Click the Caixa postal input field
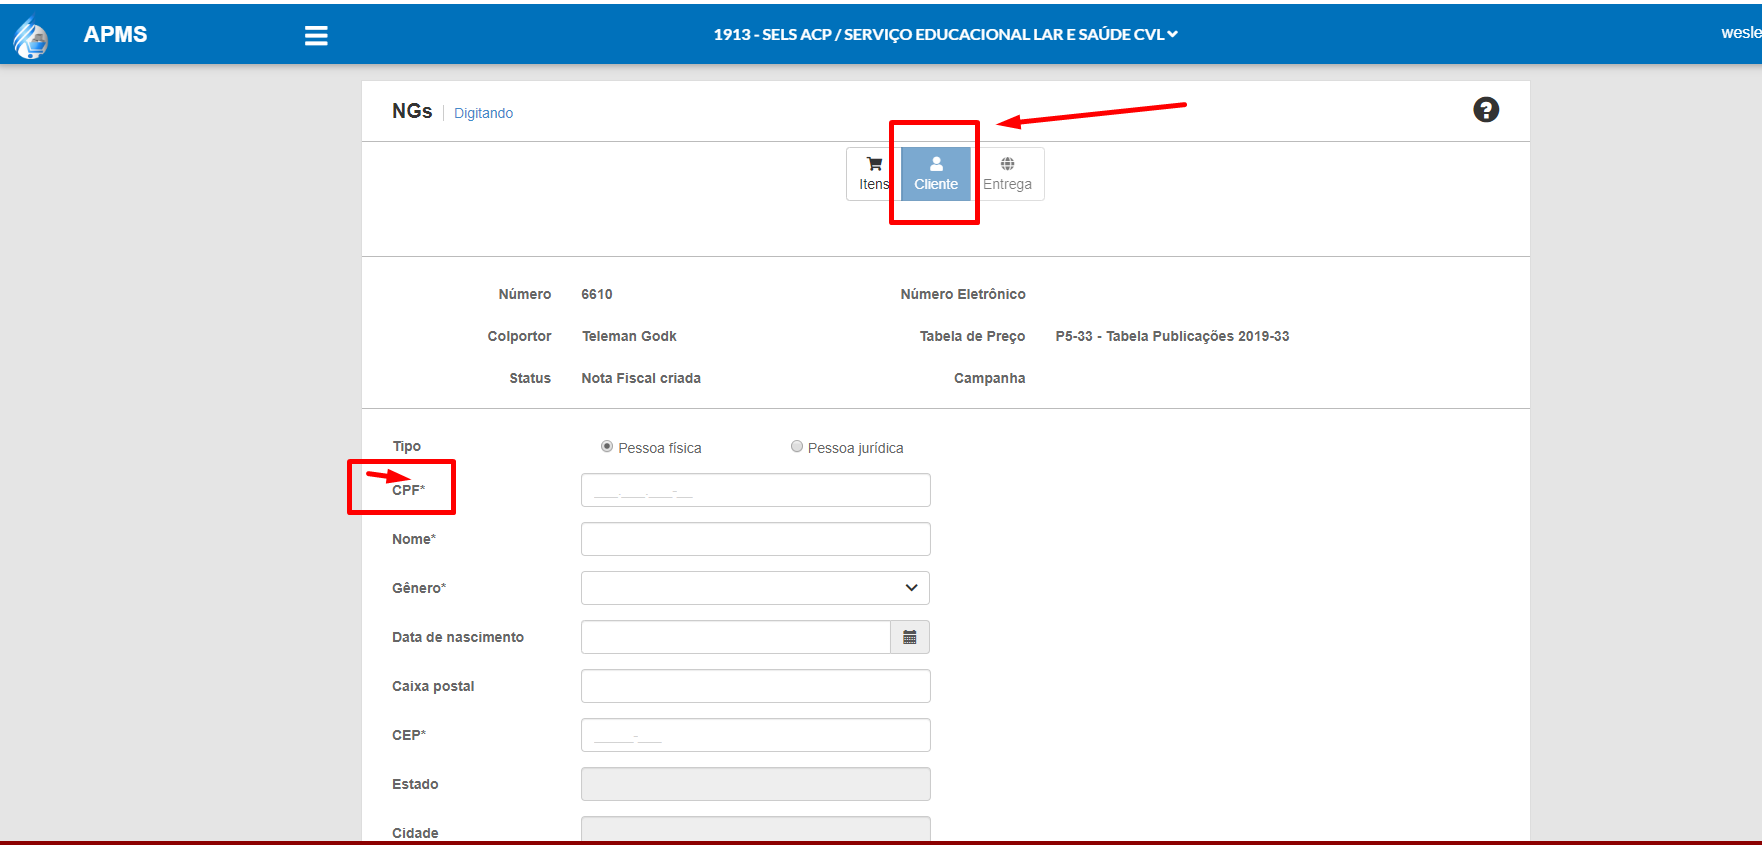Image resolution: width=1762 pixels, height=845 pixels. coord(755,686)
